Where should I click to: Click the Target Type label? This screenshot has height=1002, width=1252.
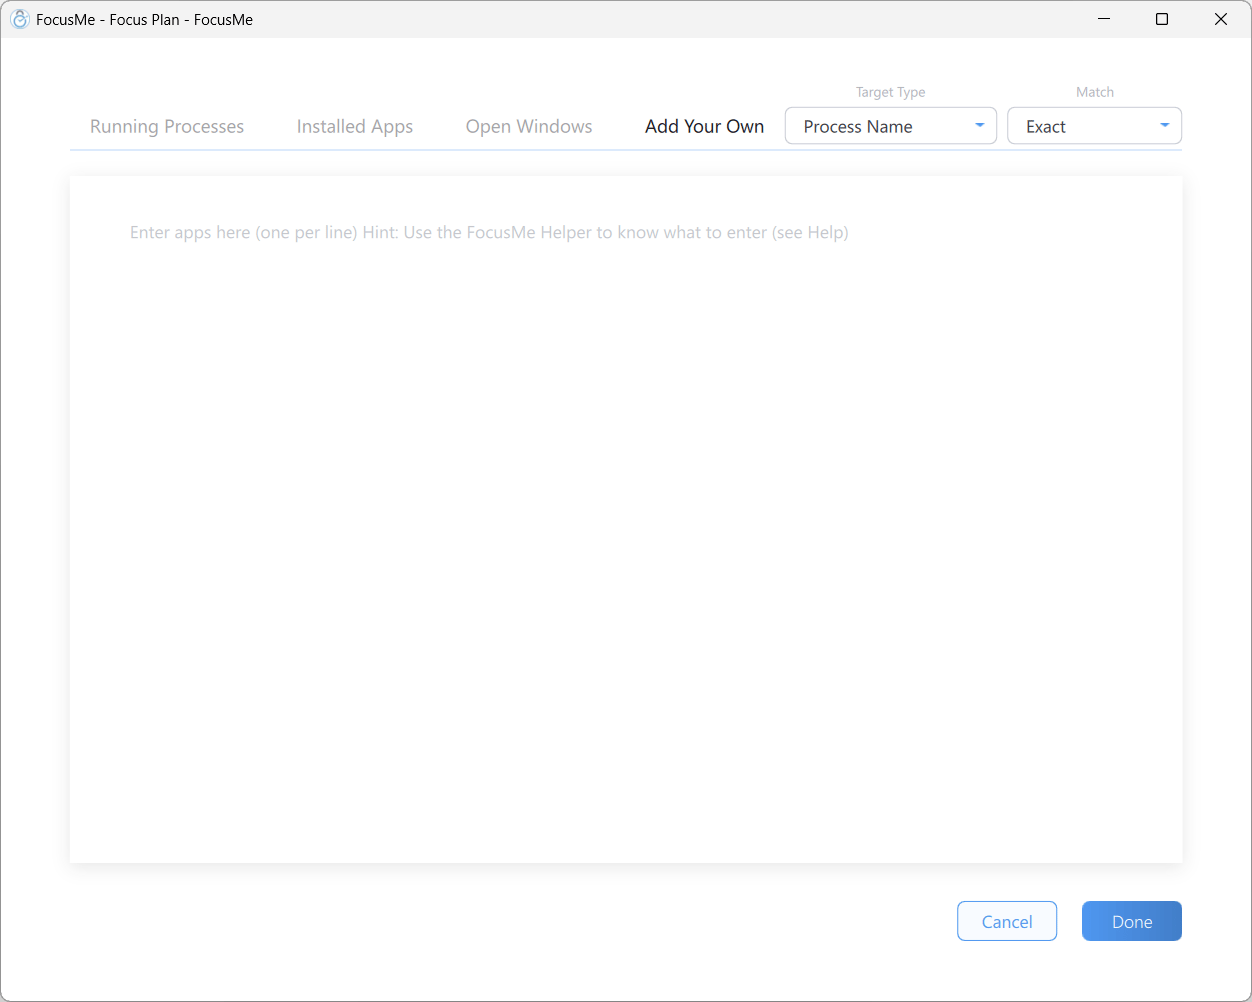click(891, 92)
